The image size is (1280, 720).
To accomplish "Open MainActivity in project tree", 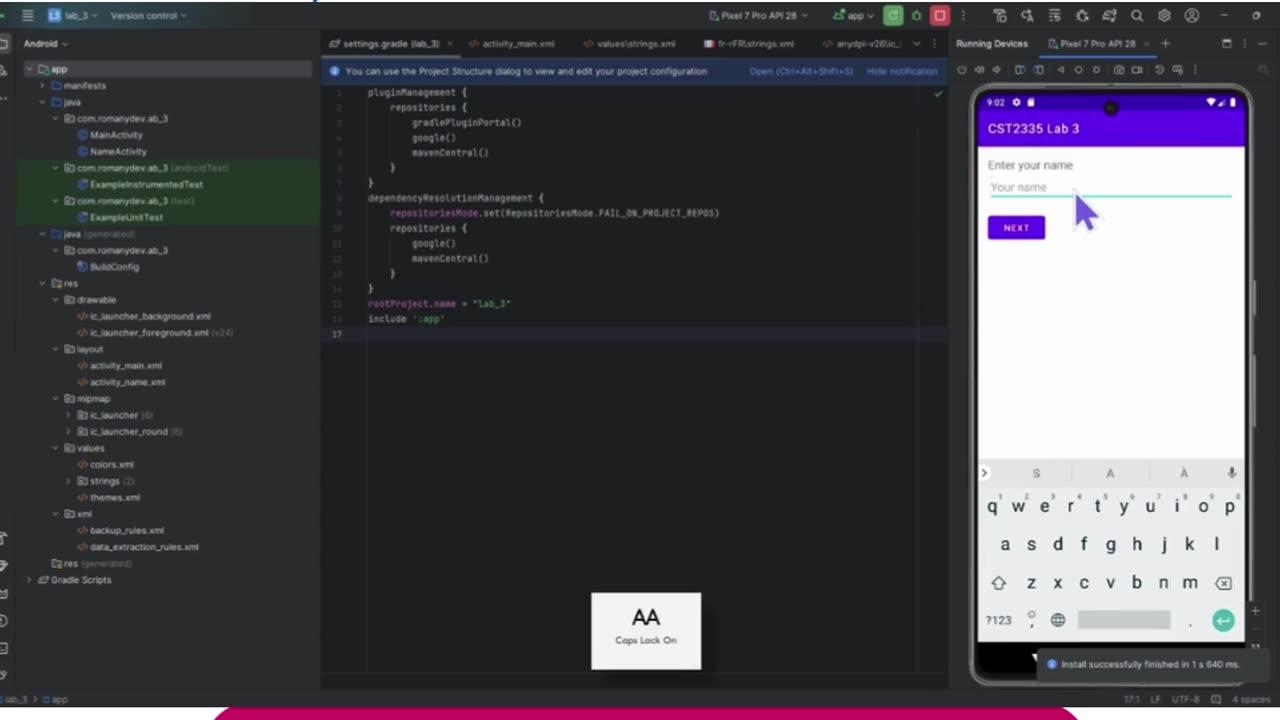I will coord(116,135).
